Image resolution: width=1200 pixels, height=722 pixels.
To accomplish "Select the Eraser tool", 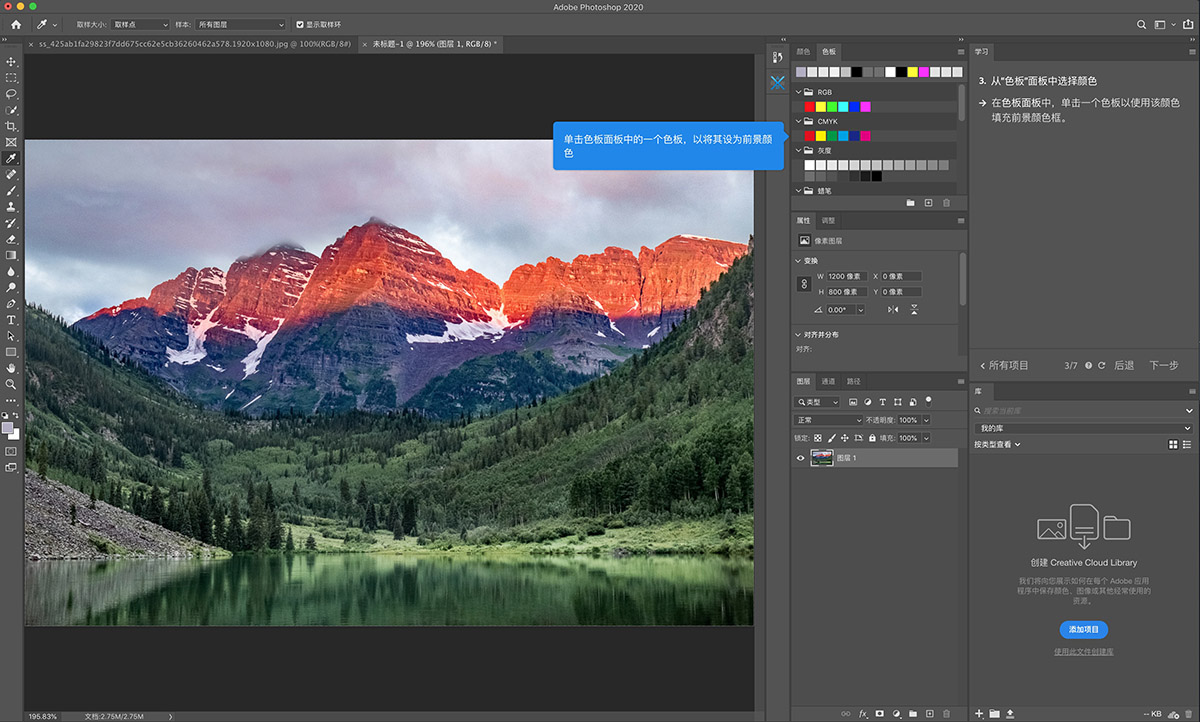I will coord(11,239).
